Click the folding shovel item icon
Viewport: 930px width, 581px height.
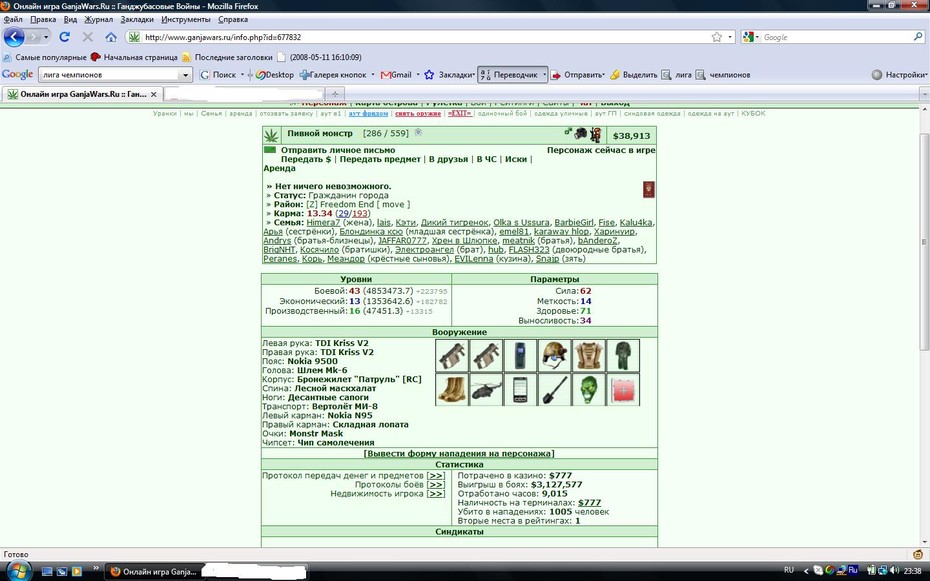[x=555, y=390]
